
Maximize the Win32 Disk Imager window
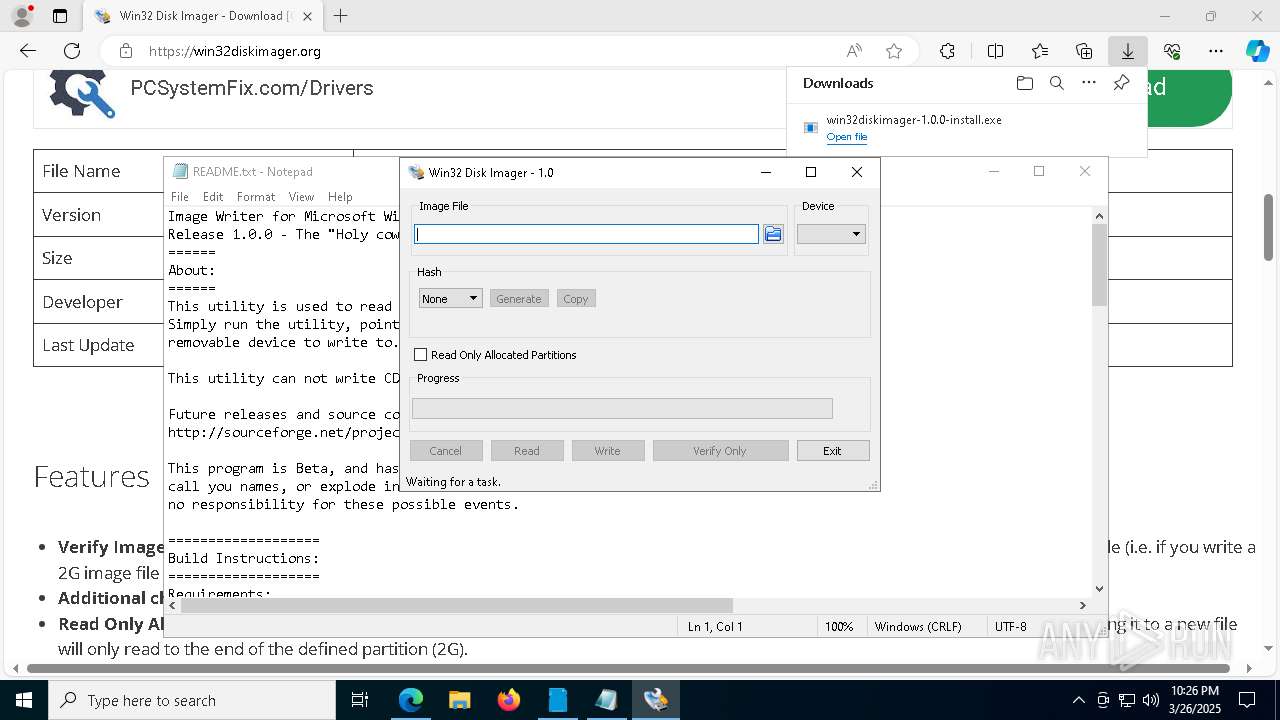click(811, 172)
